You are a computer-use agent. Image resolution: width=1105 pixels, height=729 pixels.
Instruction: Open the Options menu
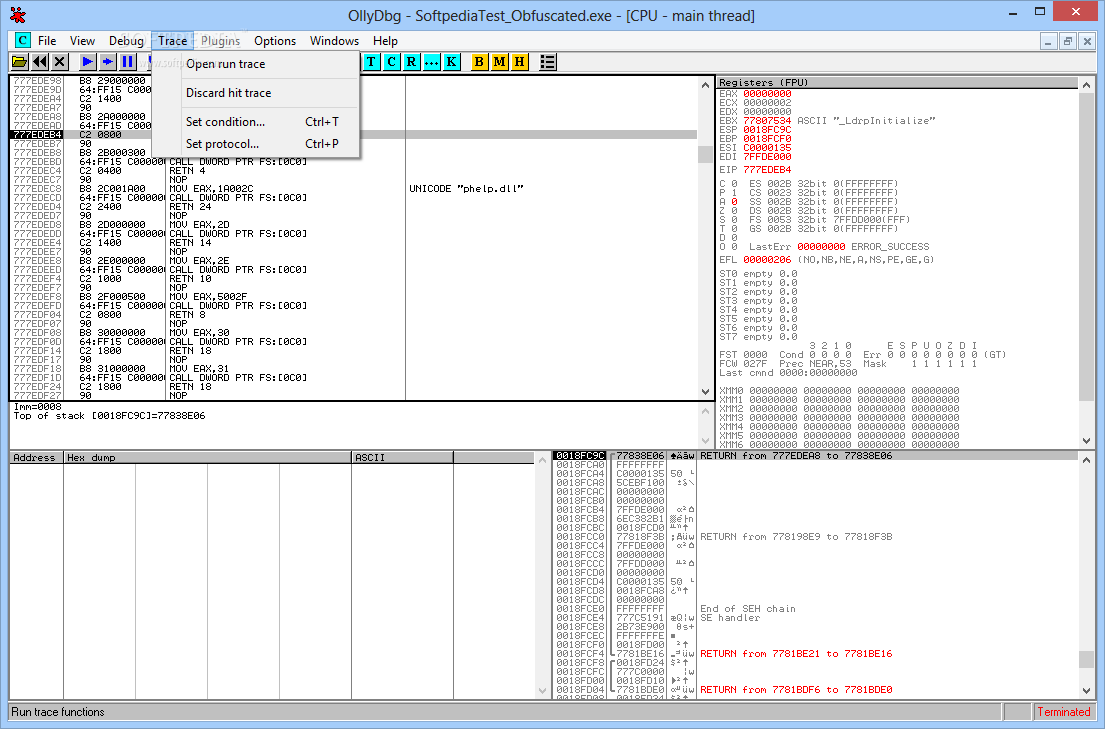(x=275, y=41)
